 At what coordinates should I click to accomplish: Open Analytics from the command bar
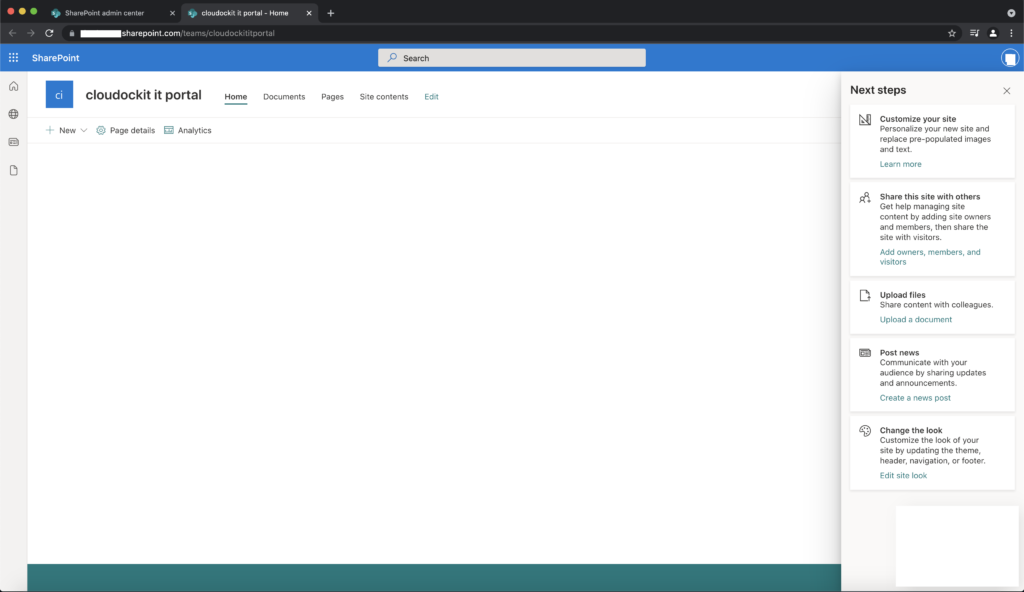pos(187,130)
